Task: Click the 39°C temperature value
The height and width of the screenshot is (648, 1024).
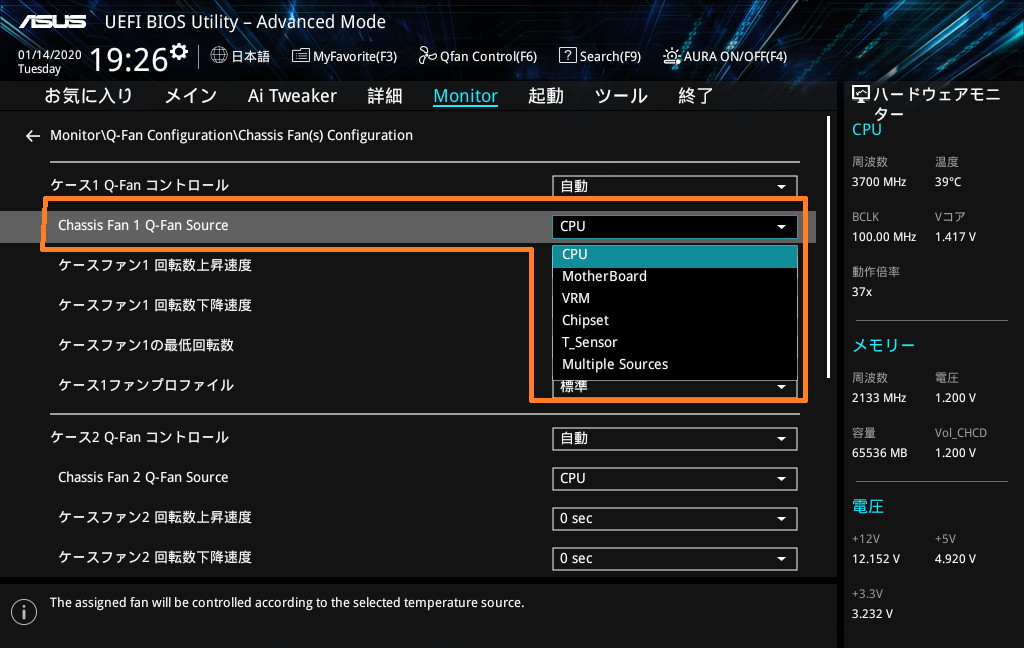Action: pos(948,182)
